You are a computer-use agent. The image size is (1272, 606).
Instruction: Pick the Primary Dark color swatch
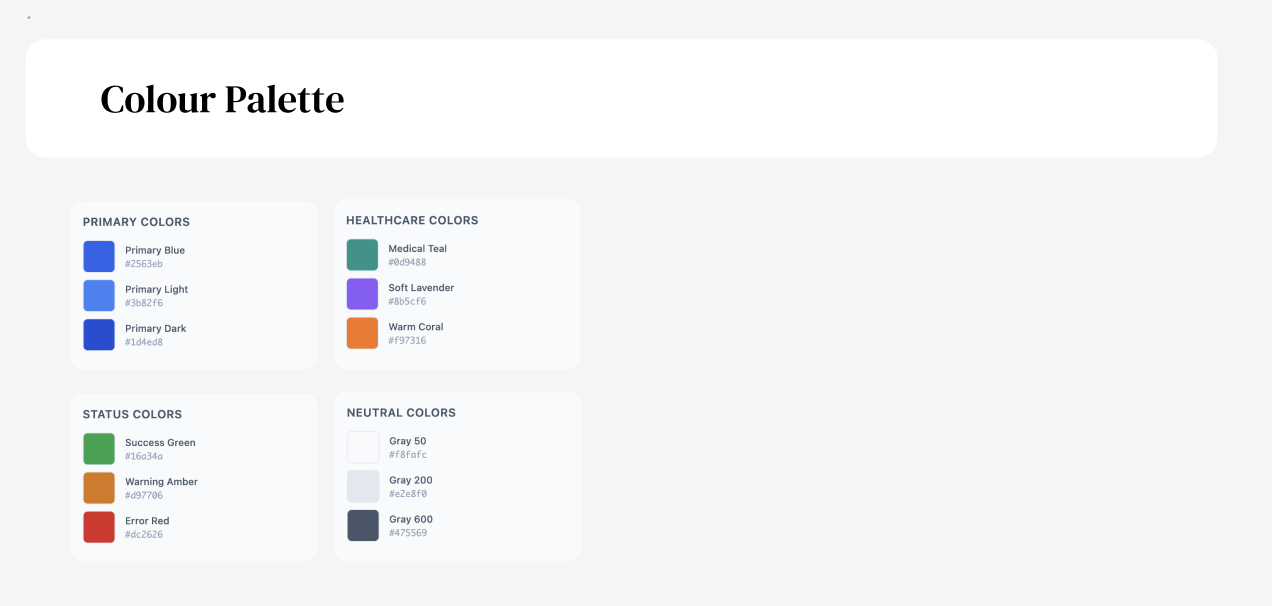point(99,335)
